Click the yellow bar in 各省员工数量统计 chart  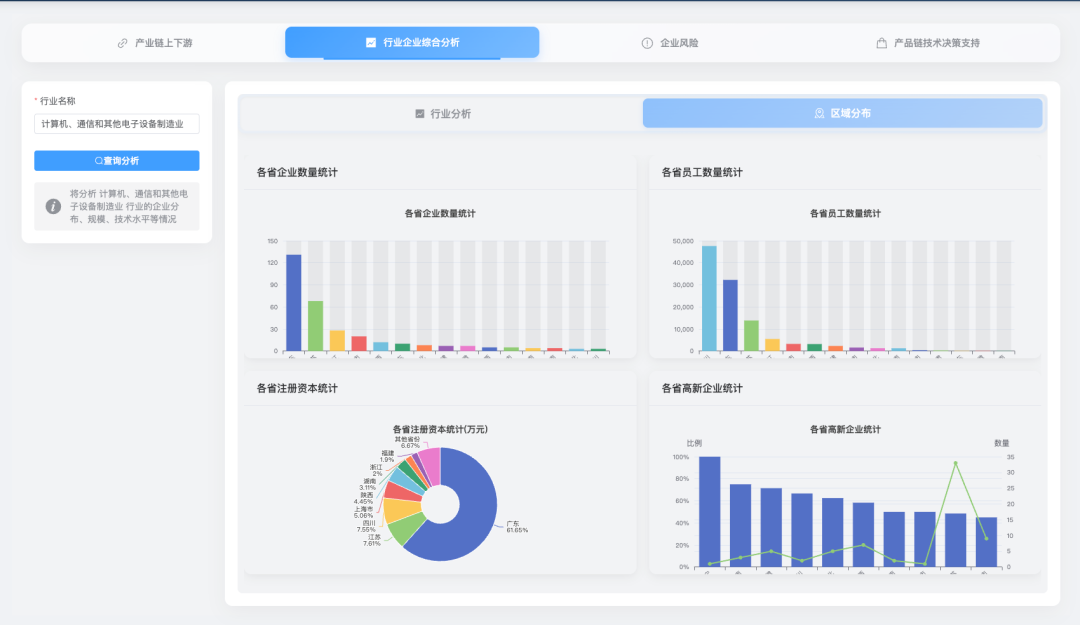[x=772, y=345]
